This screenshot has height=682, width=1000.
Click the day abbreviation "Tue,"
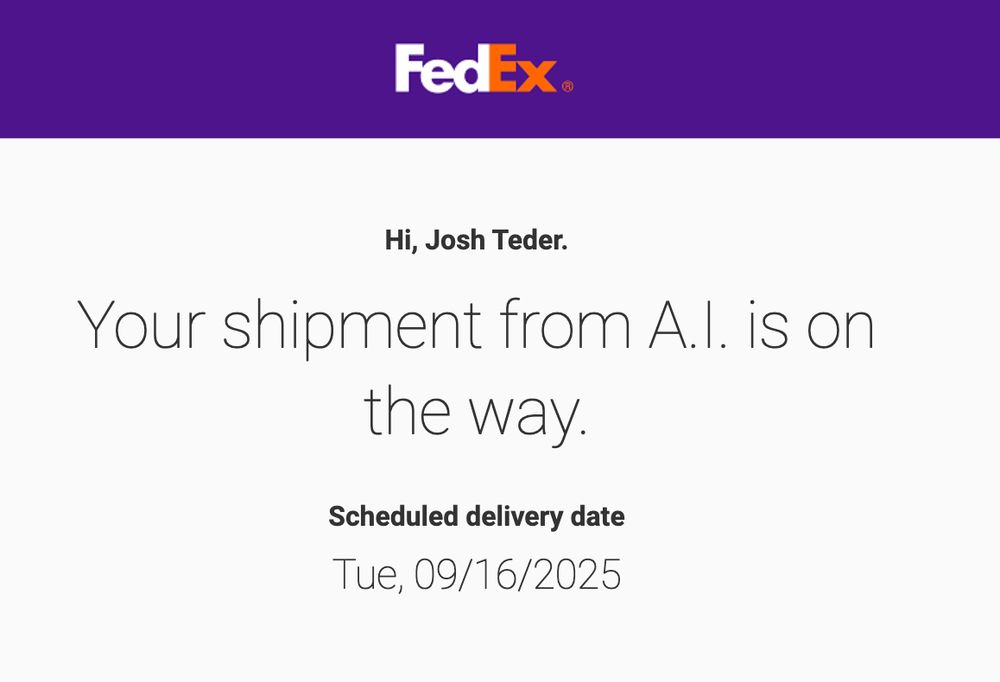click(369, 574)
